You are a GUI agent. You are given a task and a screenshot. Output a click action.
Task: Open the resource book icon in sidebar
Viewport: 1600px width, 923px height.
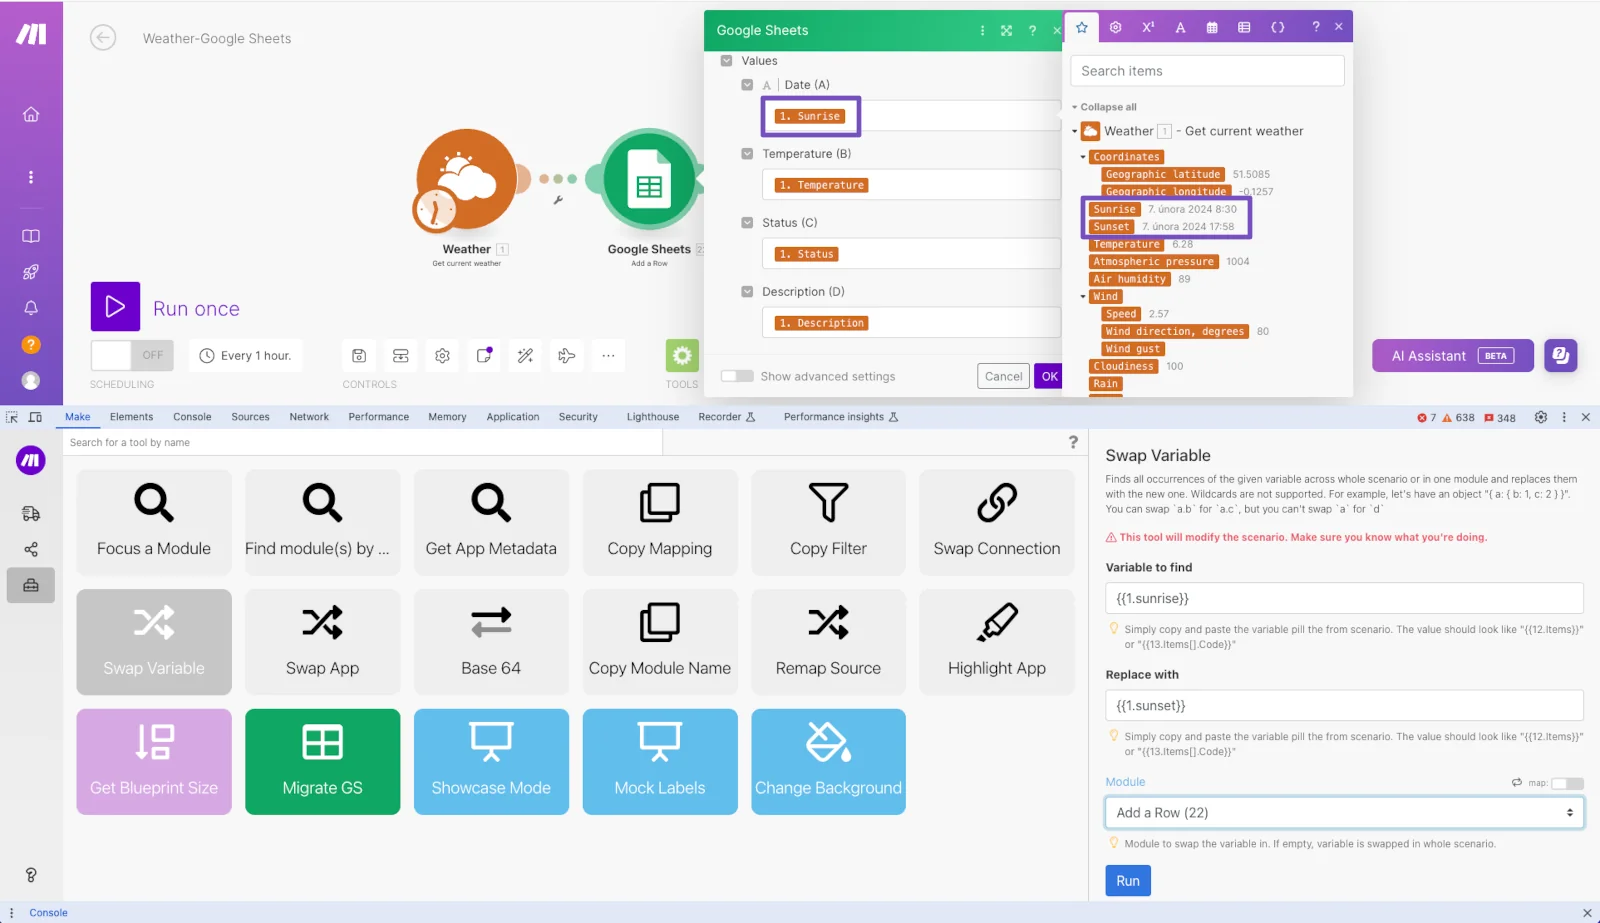pyautogui.click(x=31, y=236)
